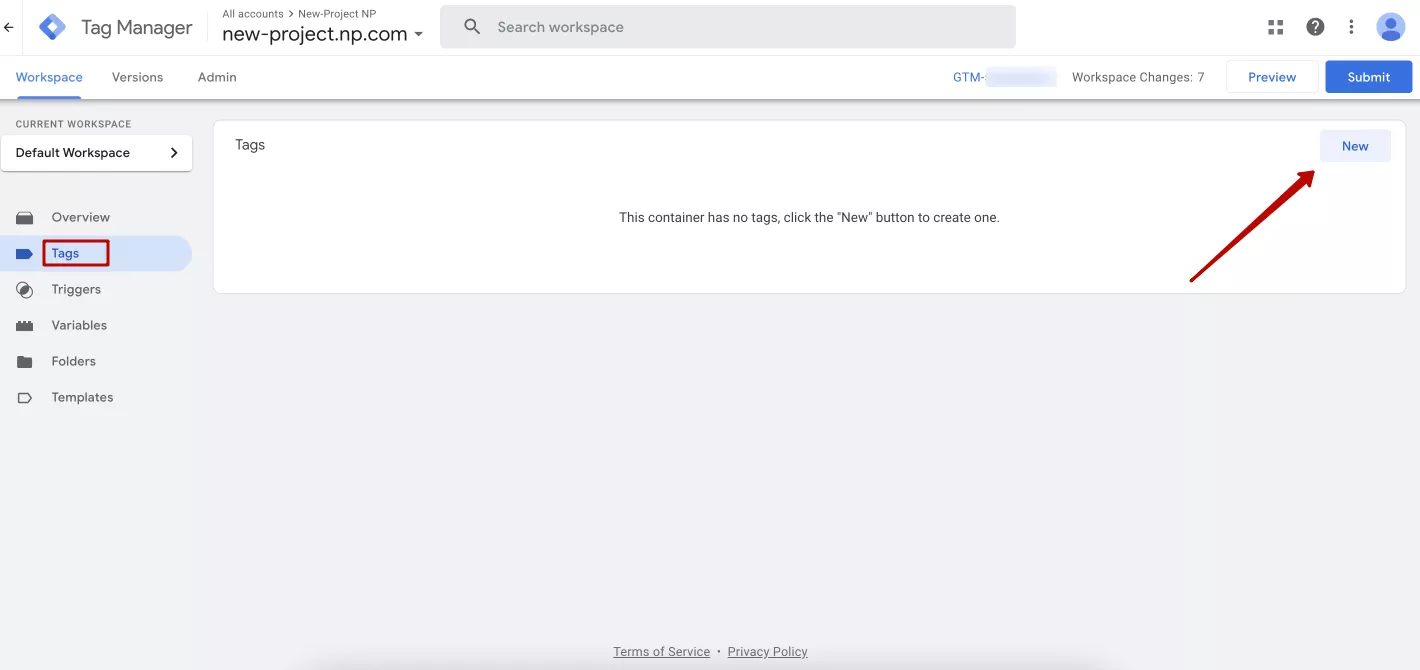The height and width of the screenshot is (670, 1420).
Task: Click the Triggers sidebar icon
Action: tap(25, 290)
